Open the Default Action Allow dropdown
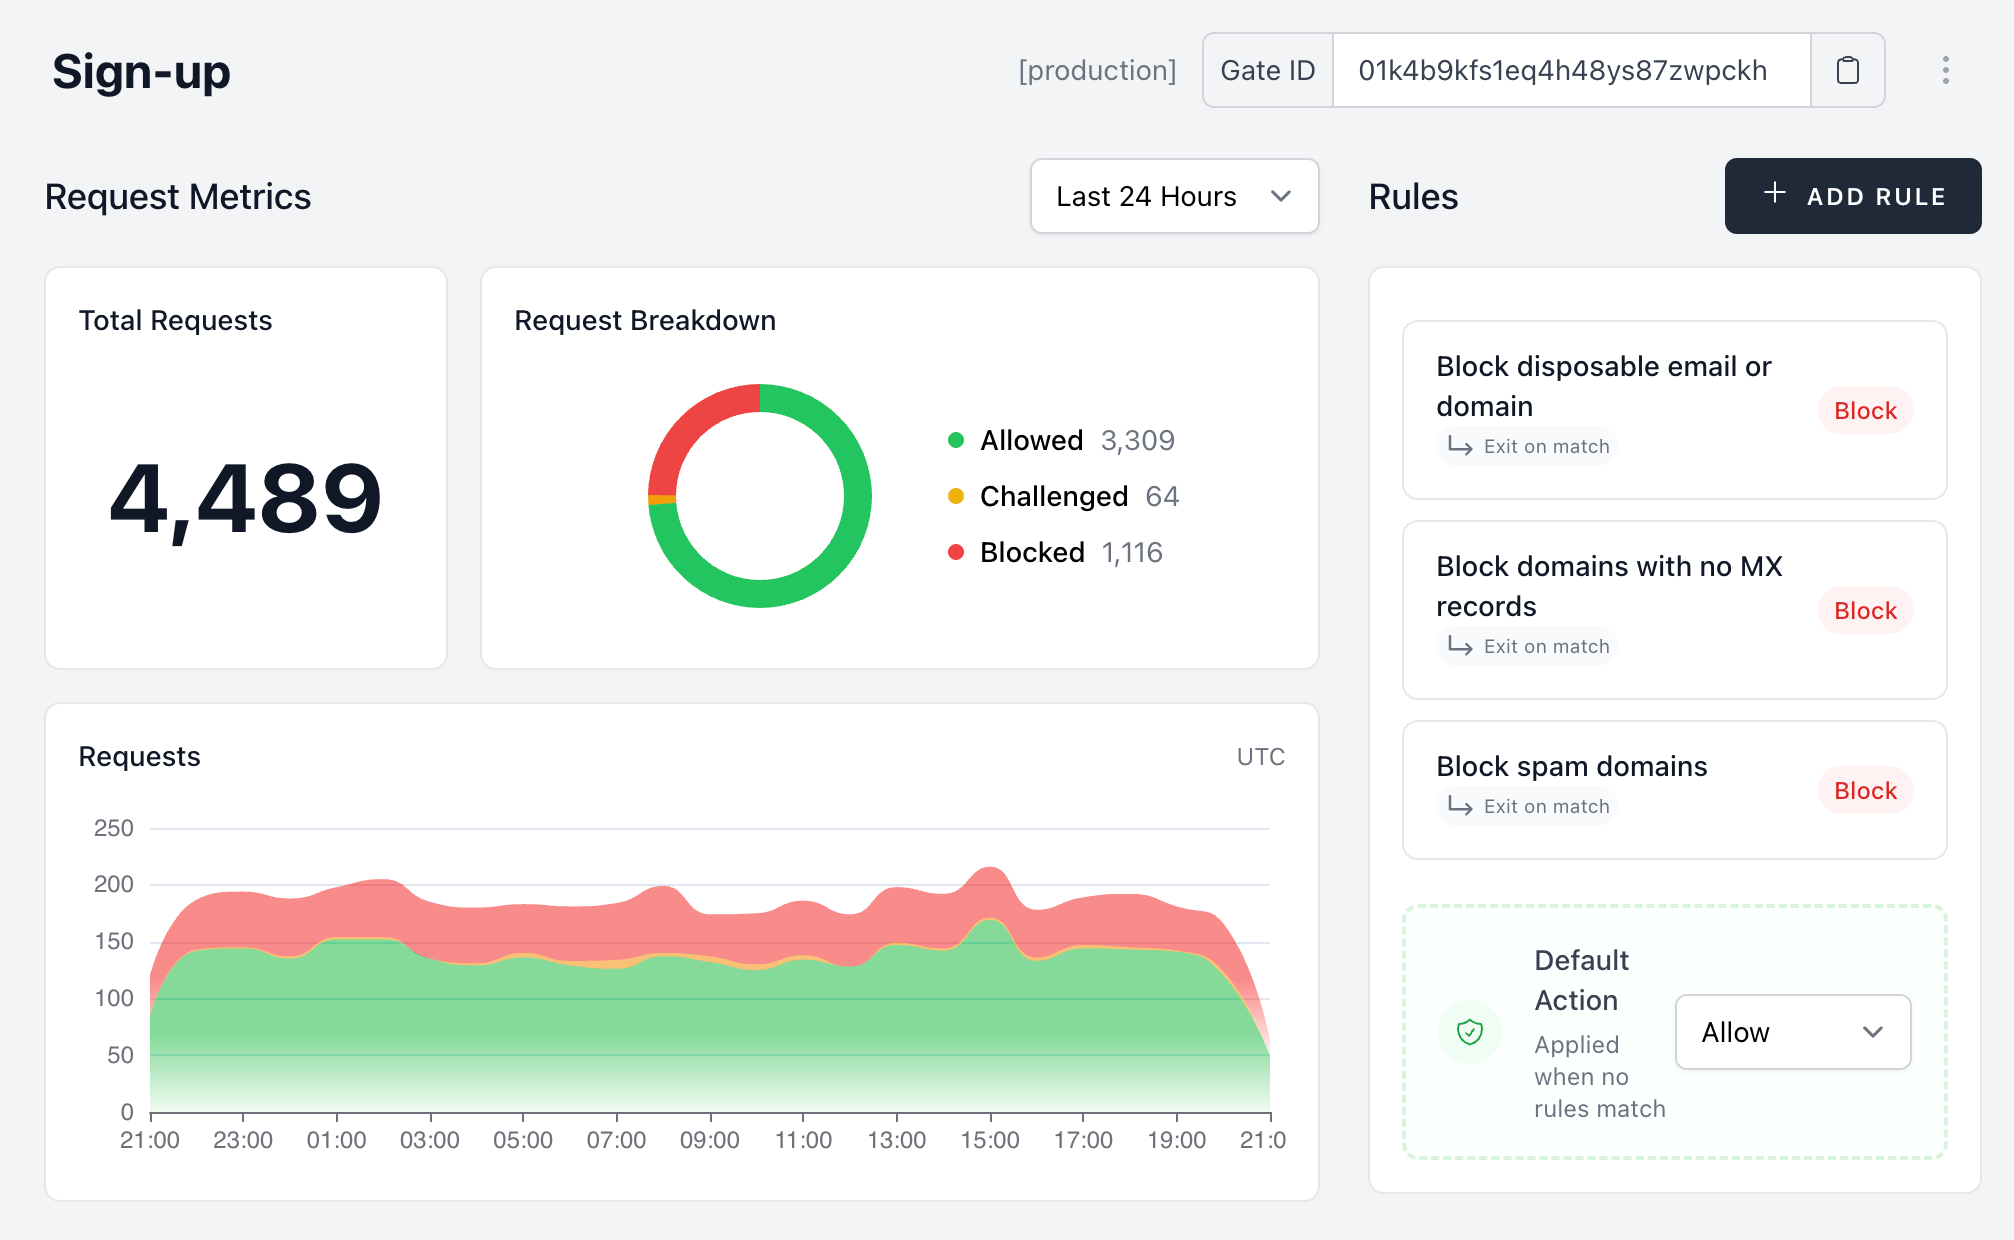 point(1792,1031)
